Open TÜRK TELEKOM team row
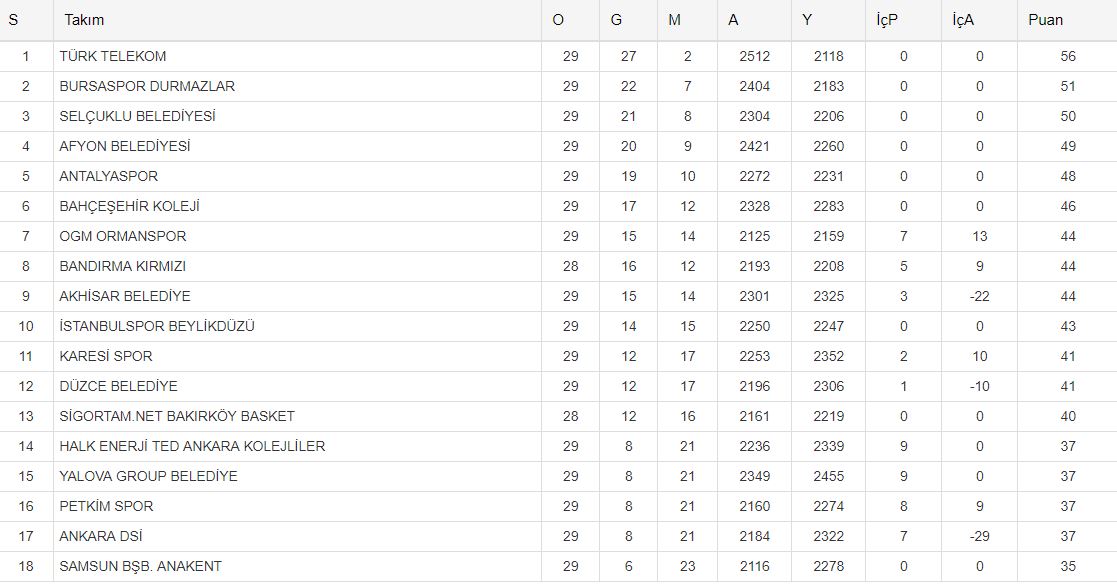 click(113, 56)
